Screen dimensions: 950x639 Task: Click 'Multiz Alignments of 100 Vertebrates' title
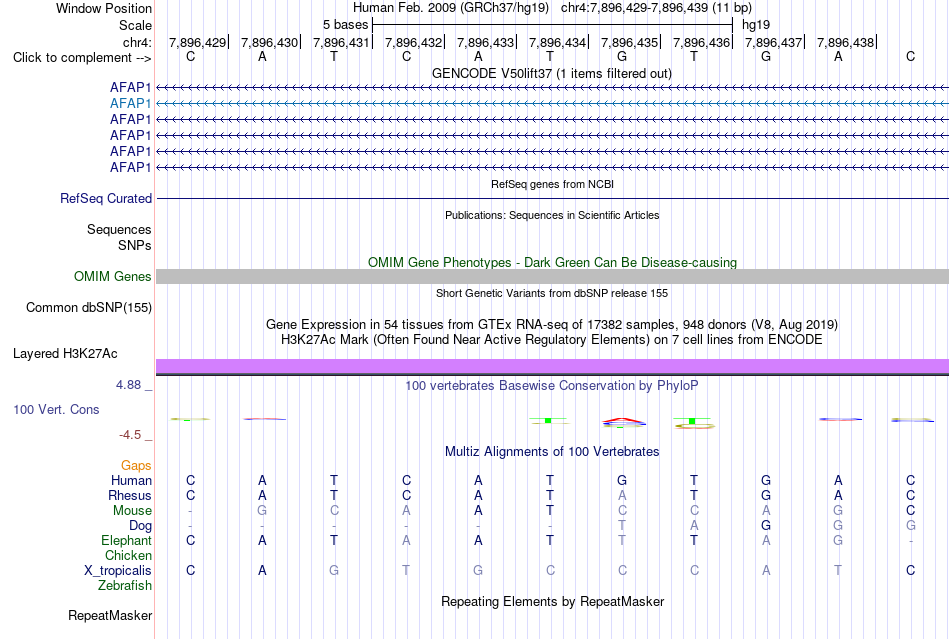(552, 451)
